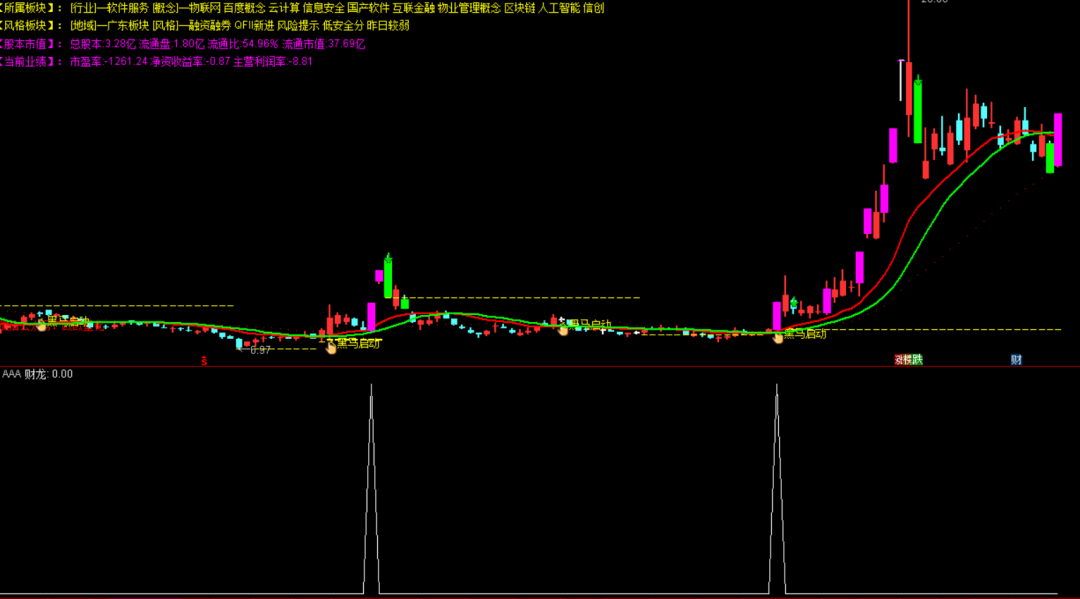Click the 信息安全 concept tag

[324, 8]
